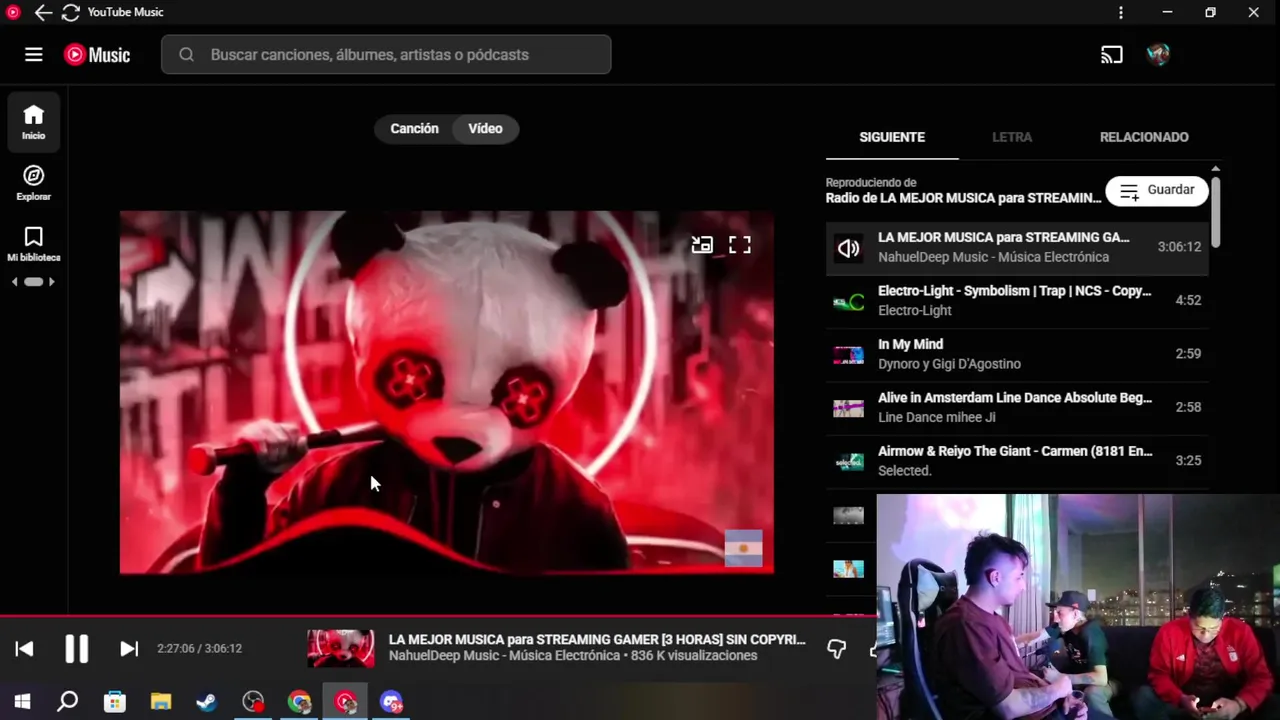Viewport: 1280px width, 720px height.
Task: Click the cast to device icon
Action: click(1112, 55)
